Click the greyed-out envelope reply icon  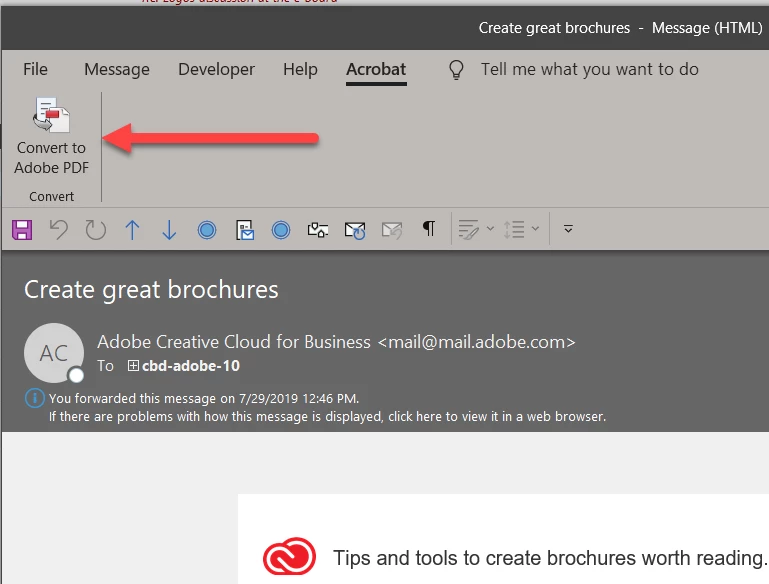point(392,229)
